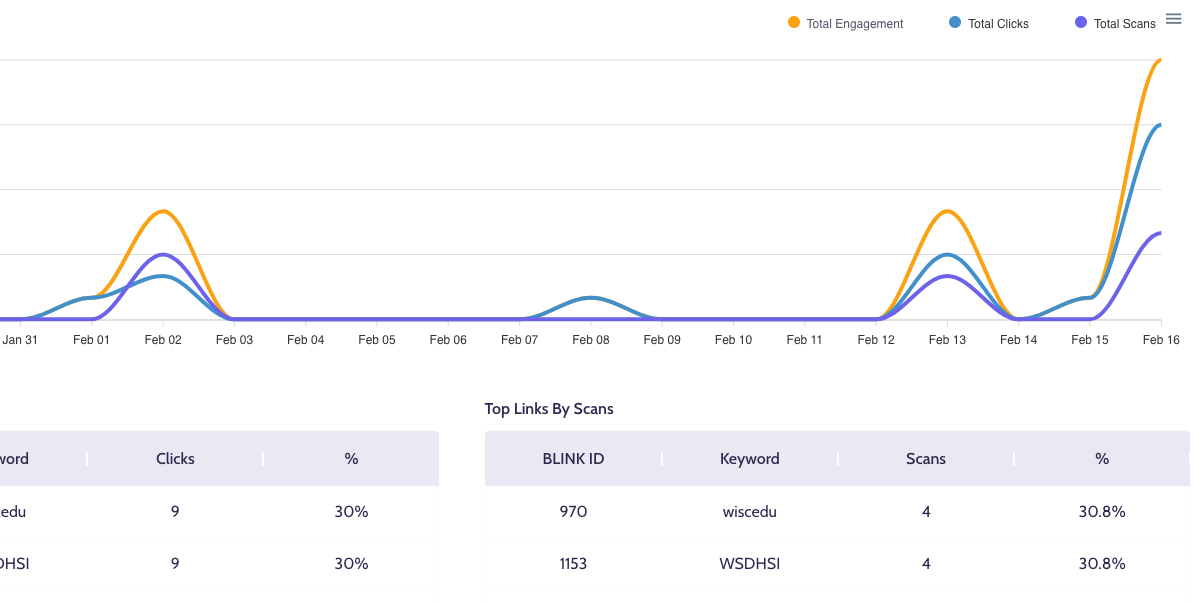Select BLINK ID 1153 row entry
Image resolution: width=1204 pixels, height=602 pixels.
point(573,563)
